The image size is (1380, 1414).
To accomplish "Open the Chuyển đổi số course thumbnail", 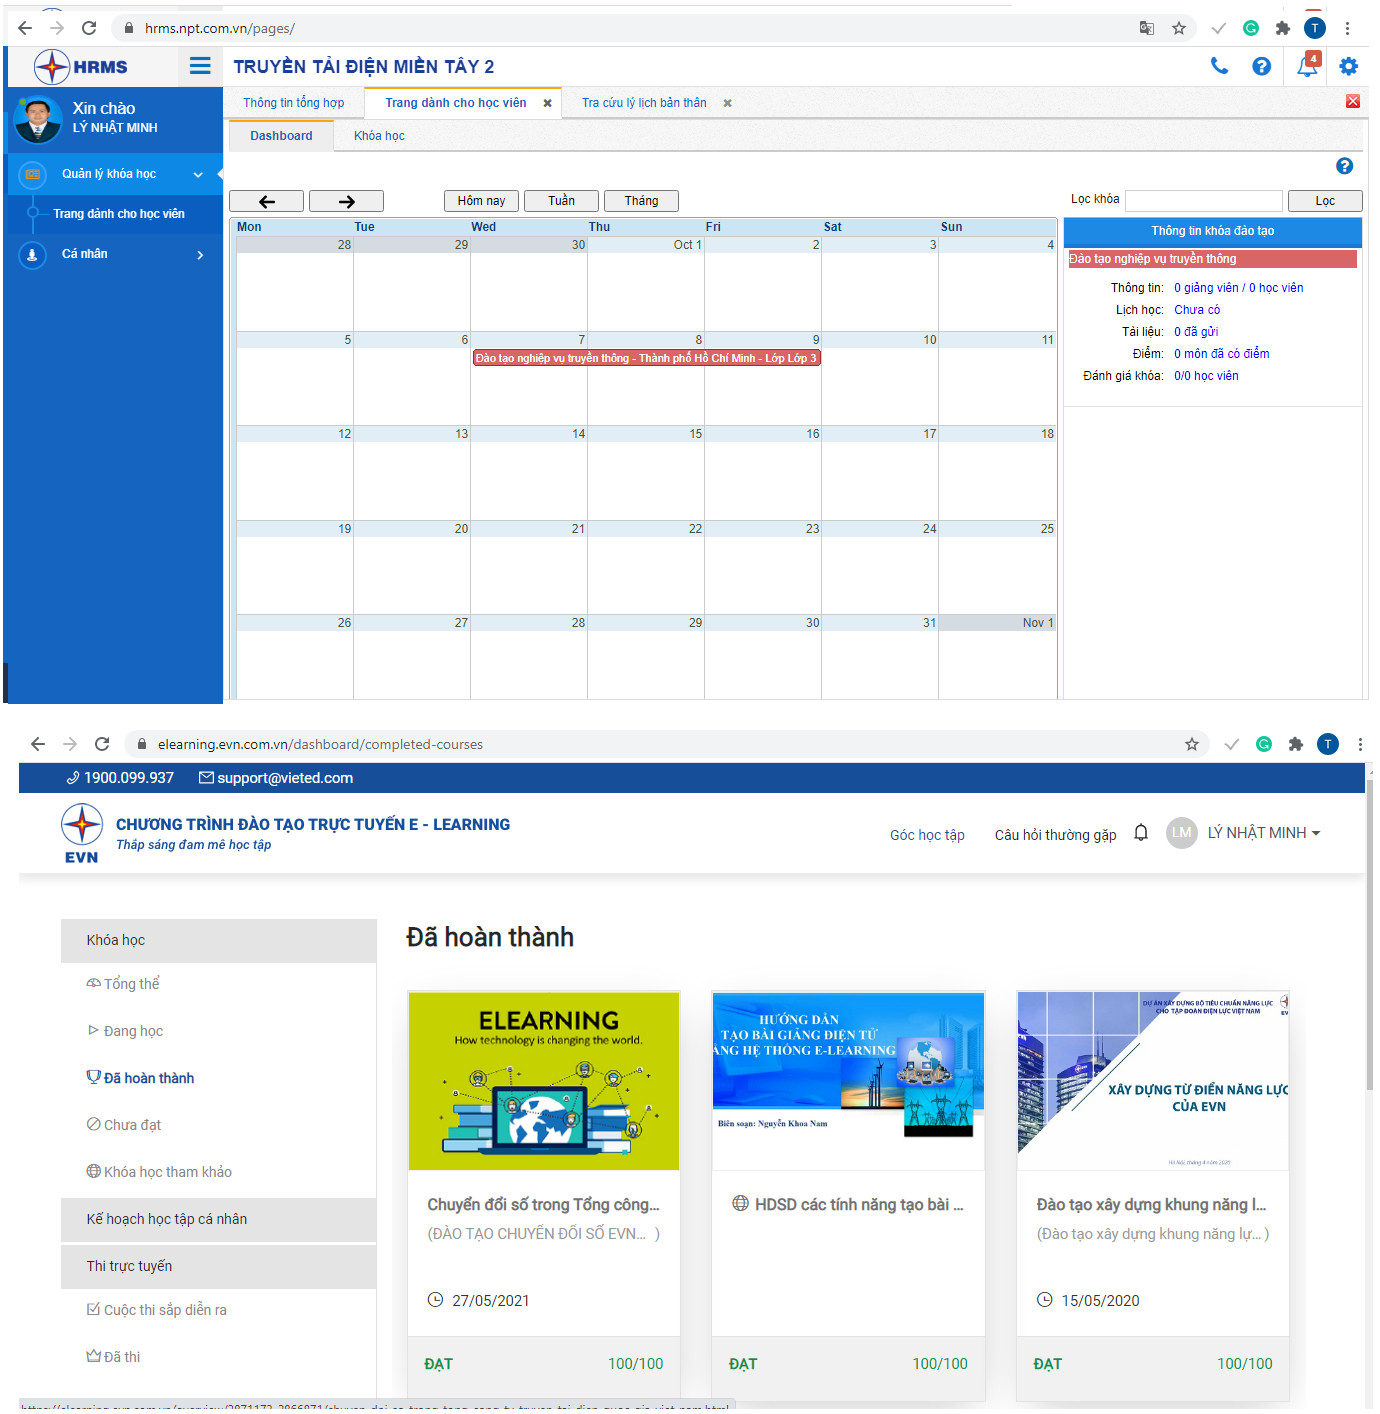I will pyautogui.click(x=544, y=1081).
